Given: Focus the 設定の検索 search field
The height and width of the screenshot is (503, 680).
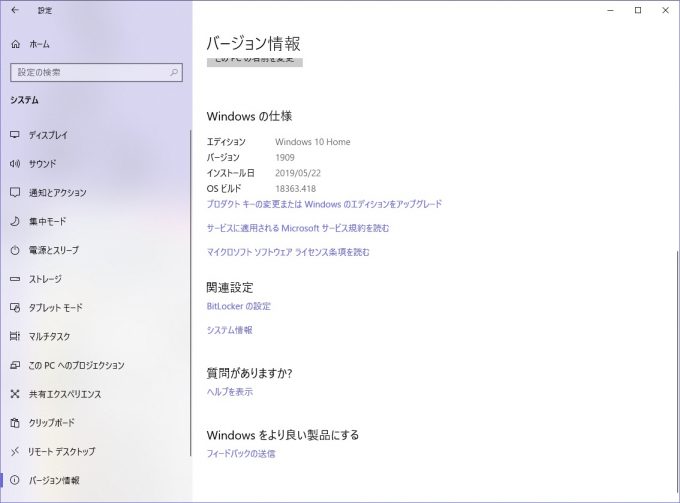Looking at the screenshot, I should [96, 72].
